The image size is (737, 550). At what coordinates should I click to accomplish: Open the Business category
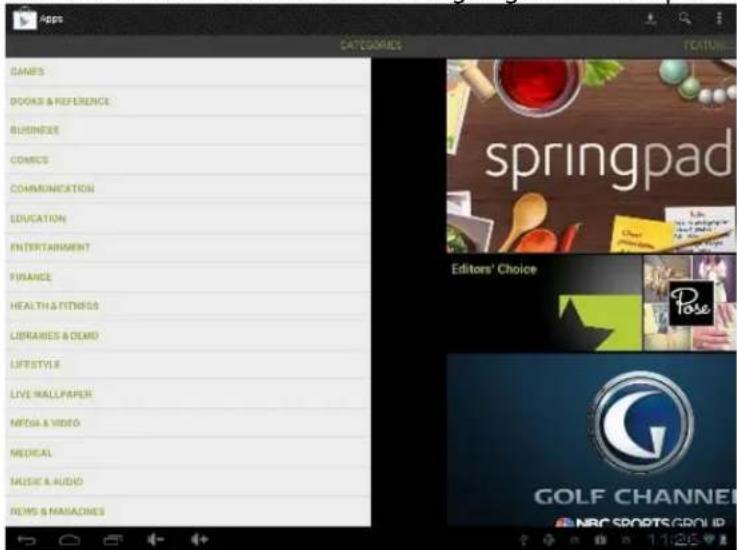click(x=188, y=130)
